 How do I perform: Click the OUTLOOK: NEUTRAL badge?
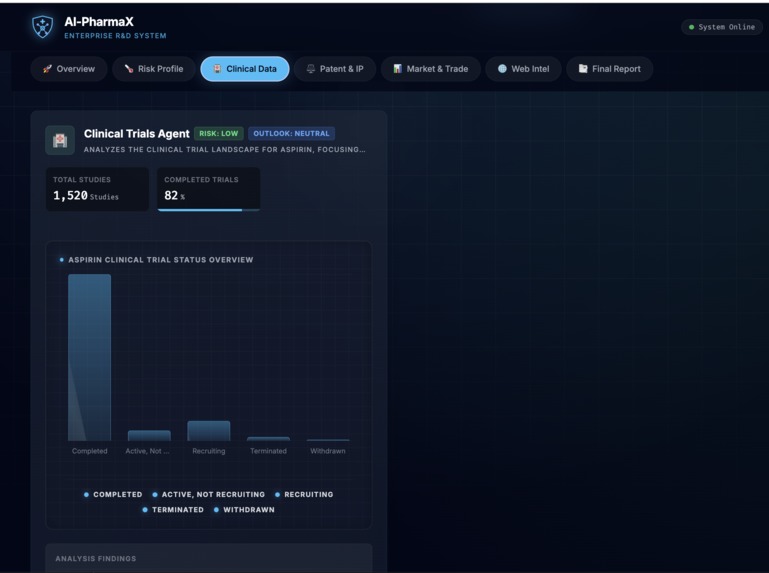291,133
